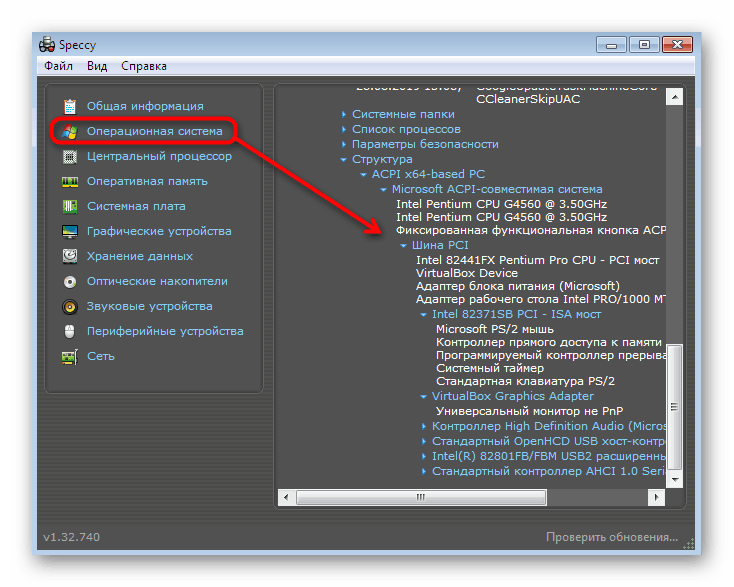Click the hard drive icon for Хранение данных
This screenshot has height=587, width=734.
point(70,256)
